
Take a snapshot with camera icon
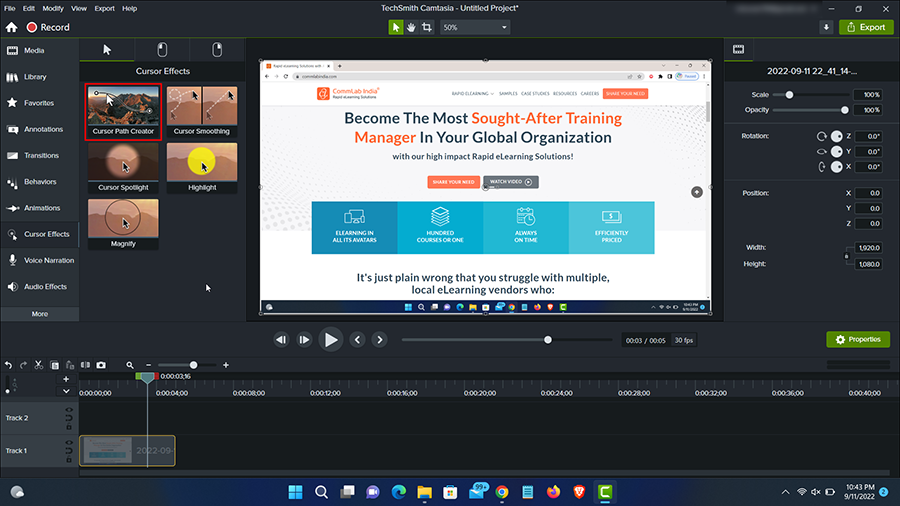click(x=101, y=365)
